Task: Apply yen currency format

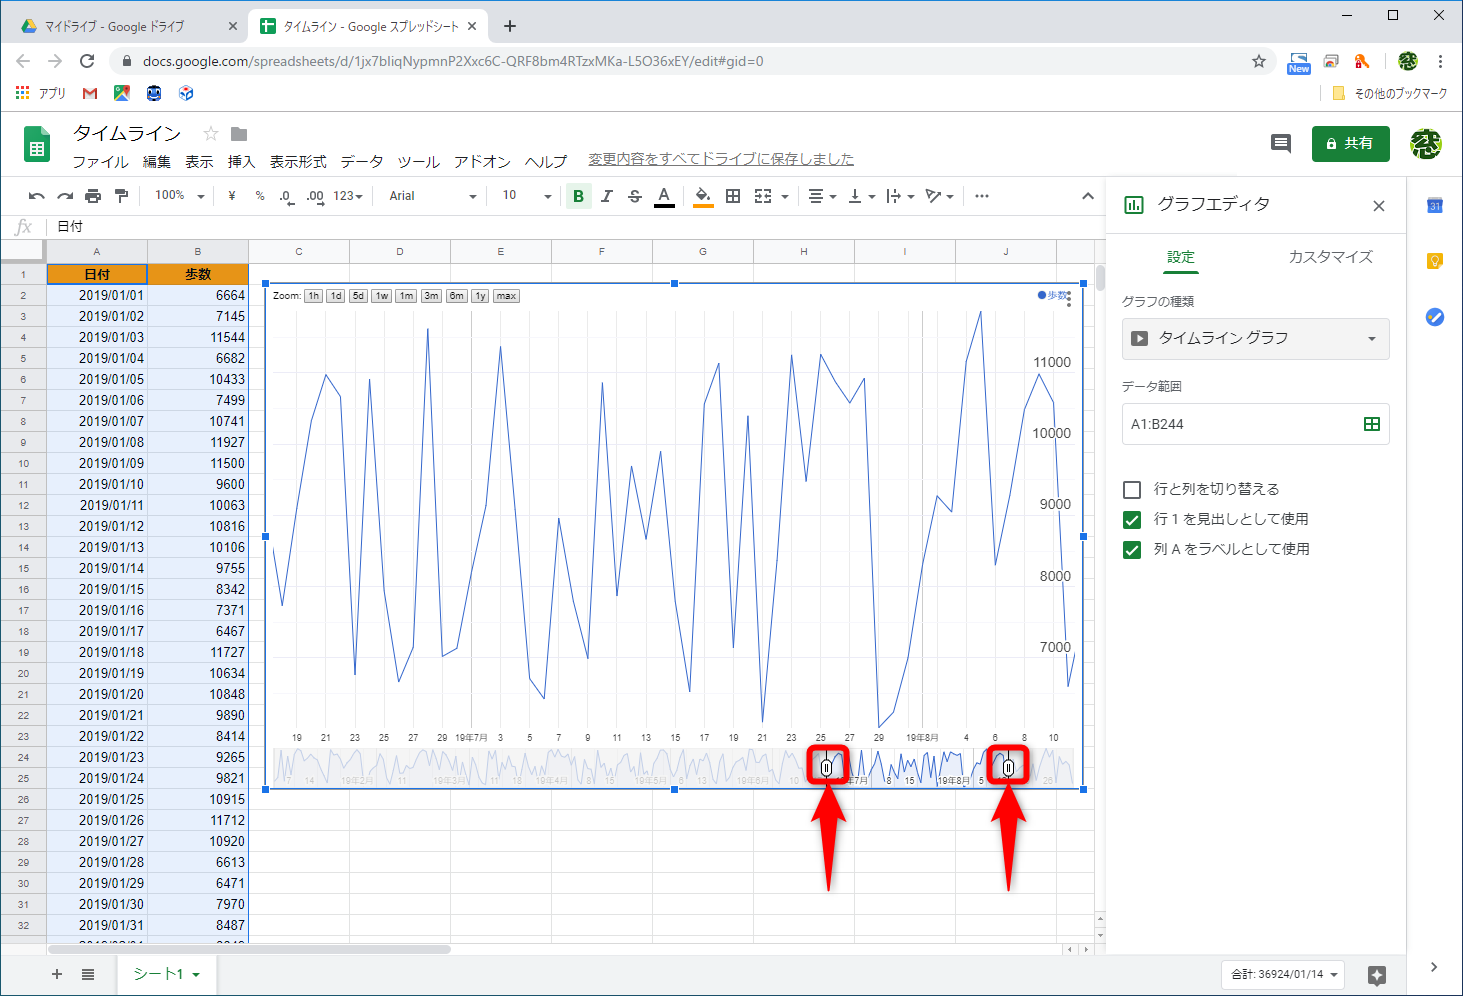Action: tap(232, 196)
